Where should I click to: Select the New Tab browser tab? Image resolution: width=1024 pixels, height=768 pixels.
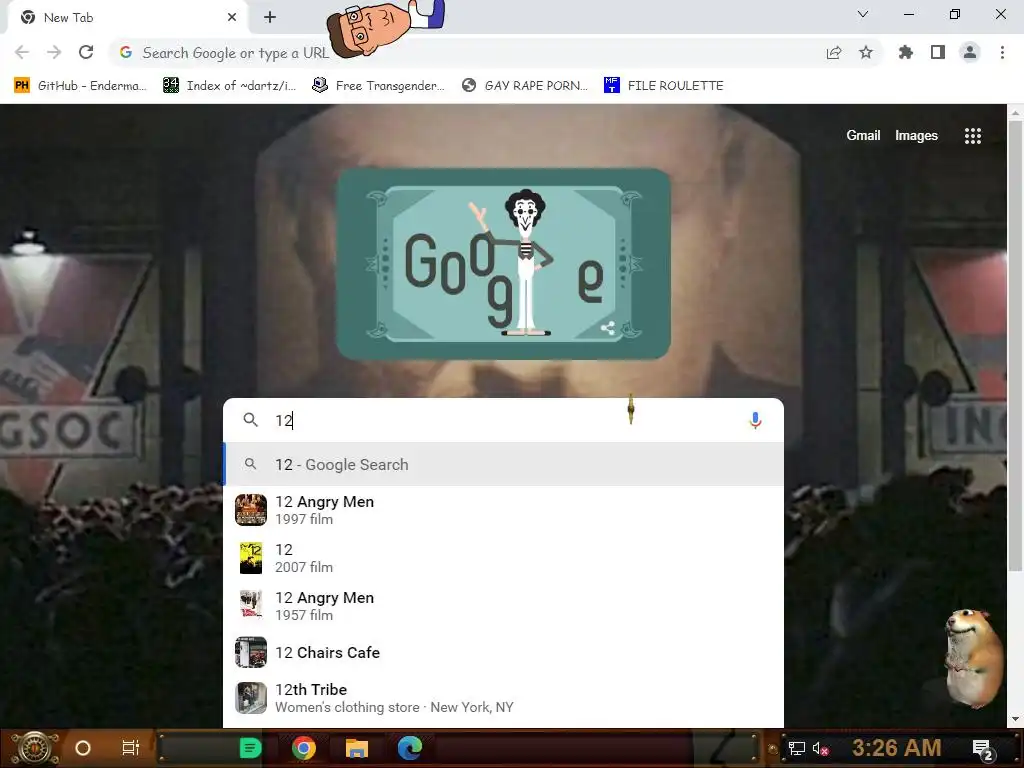[x=127, y=18]
